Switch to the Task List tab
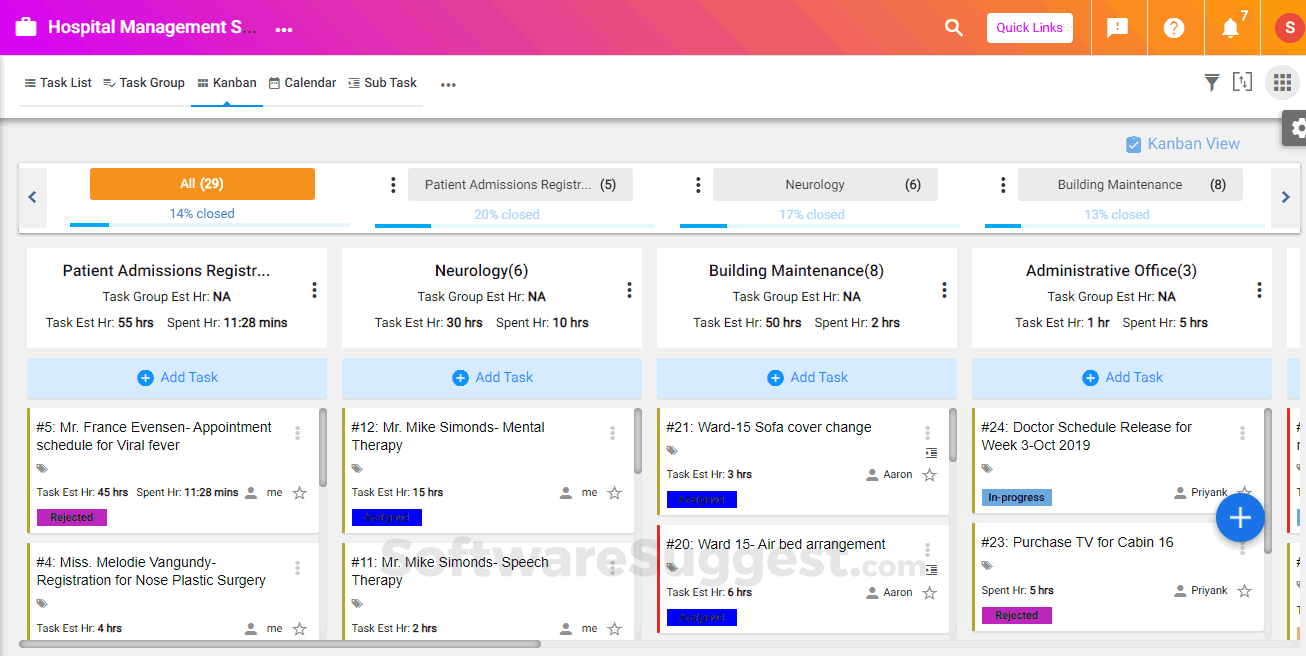This screenshot has width=1306, height=656. [x=58, y=83]
